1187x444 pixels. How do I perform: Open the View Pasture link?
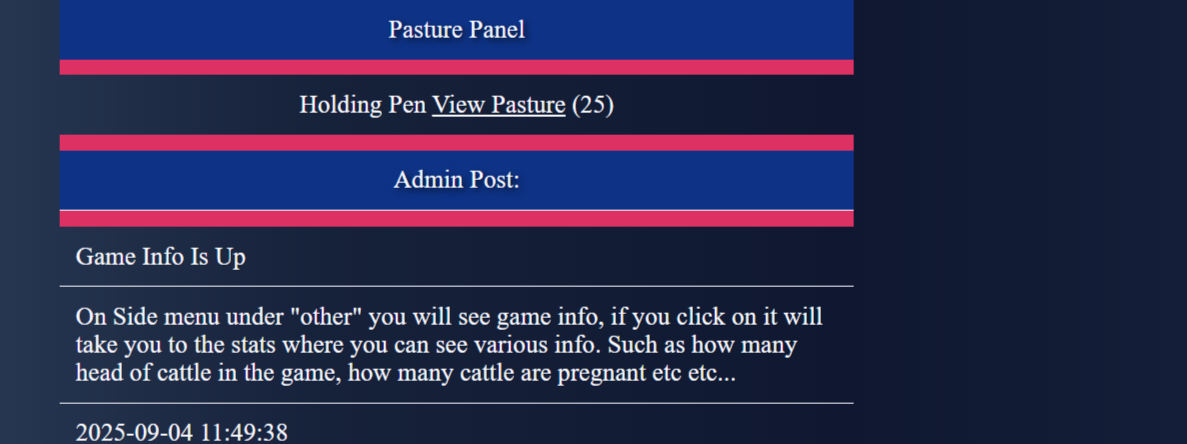[498, 105]
